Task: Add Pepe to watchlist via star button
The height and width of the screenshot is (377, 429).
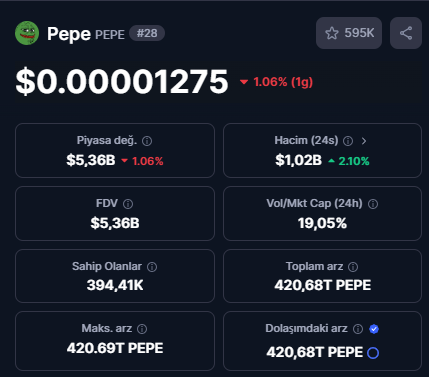Action: [x=349, y=33]
